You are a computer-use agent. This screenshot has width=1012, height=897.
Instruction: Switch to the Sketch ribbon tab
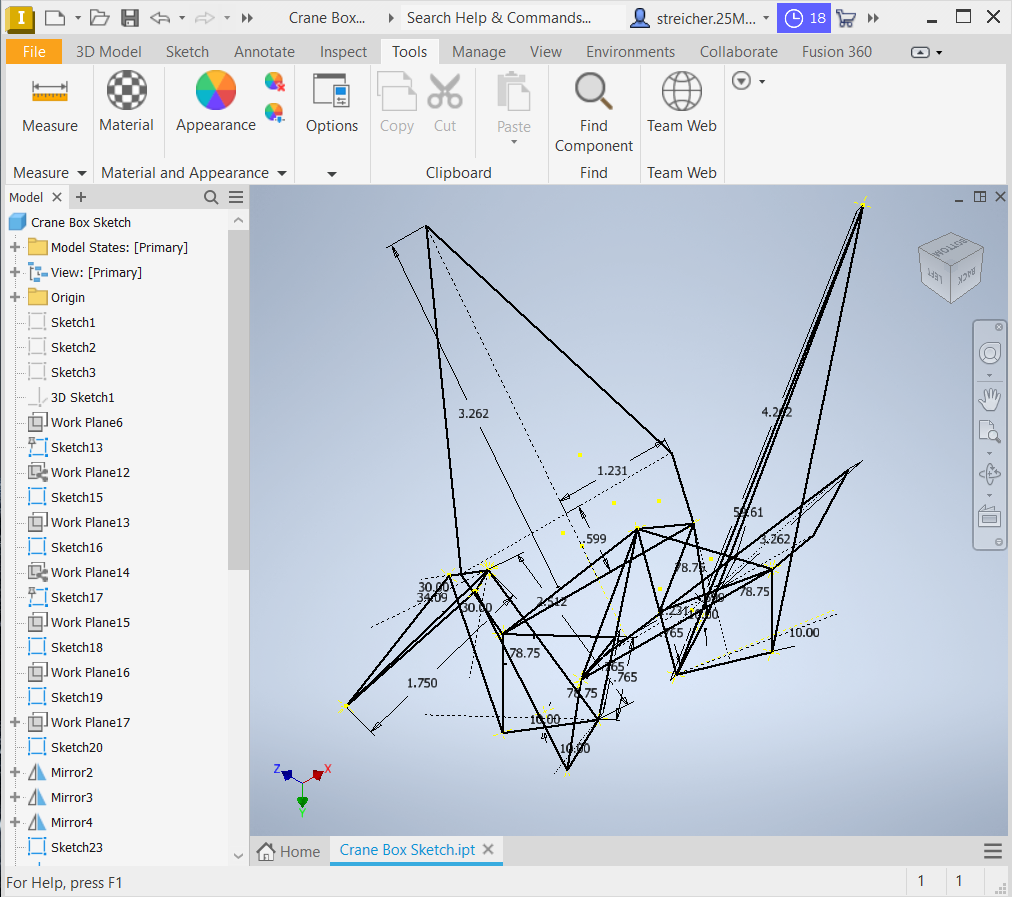pos(187,52)
